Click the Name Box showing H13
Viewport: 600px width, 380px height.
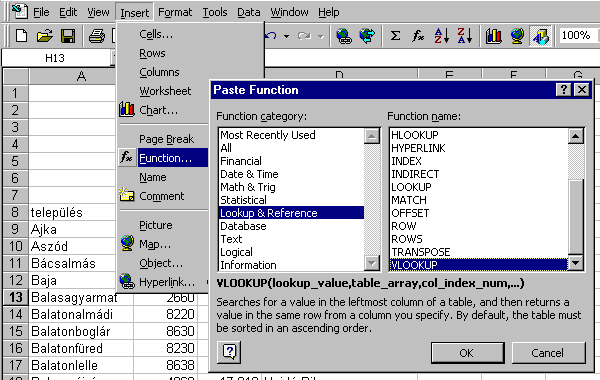coord(56,58)
